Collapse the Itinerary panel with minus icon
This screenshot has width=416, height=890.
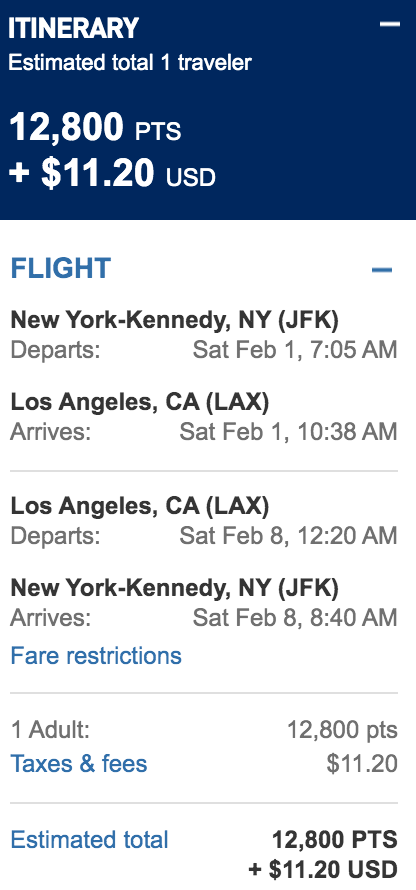[390, 24]
